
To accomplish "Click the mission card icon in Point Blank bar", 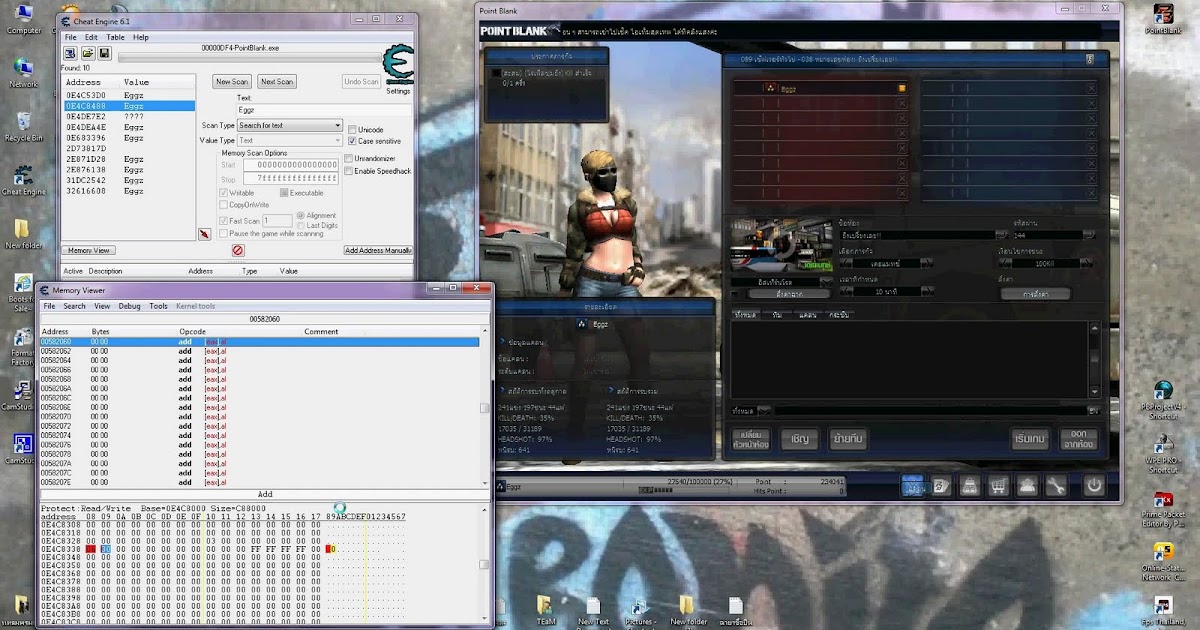I will click(x=941, y=485).
